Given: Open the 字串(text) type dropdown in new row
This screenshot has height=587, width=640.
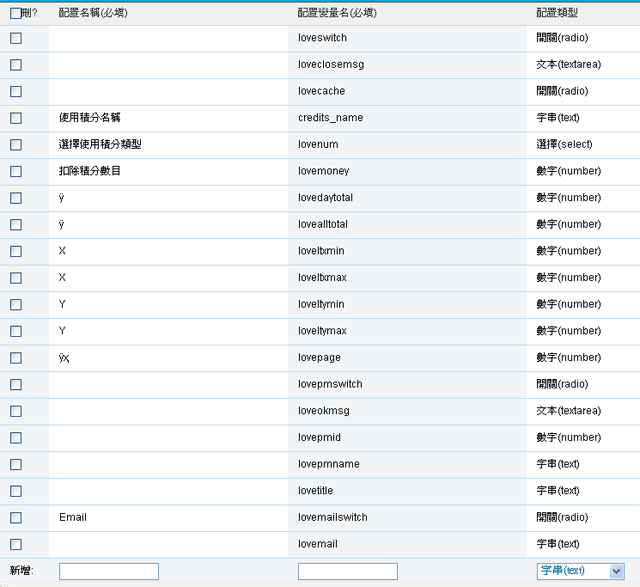Looking at the screenshot, I should (x=580, y=571).
